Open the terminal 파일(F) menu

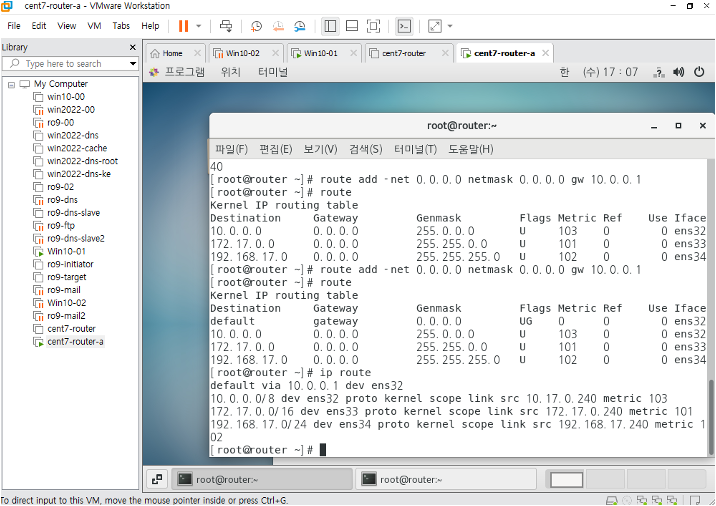click(x=232, y=149)
